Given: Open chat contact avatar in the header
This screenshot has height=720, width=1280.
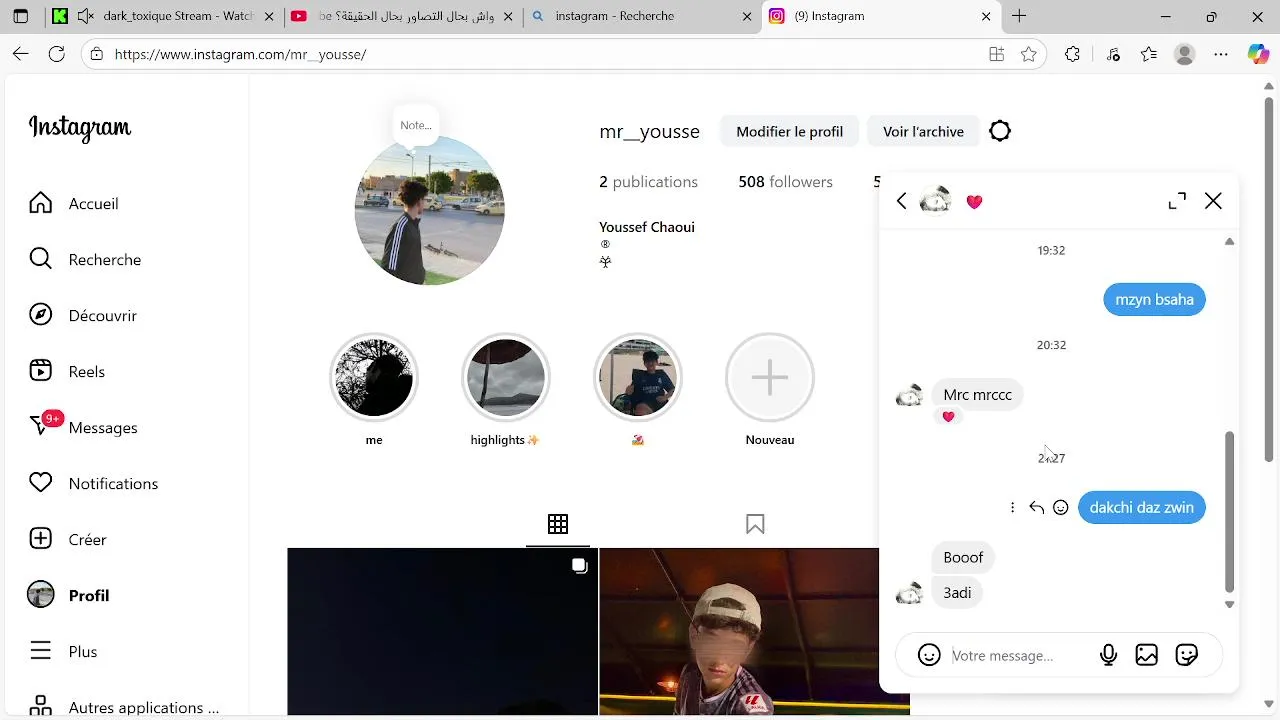Looking at the screenshot, I should coord(935,201).
